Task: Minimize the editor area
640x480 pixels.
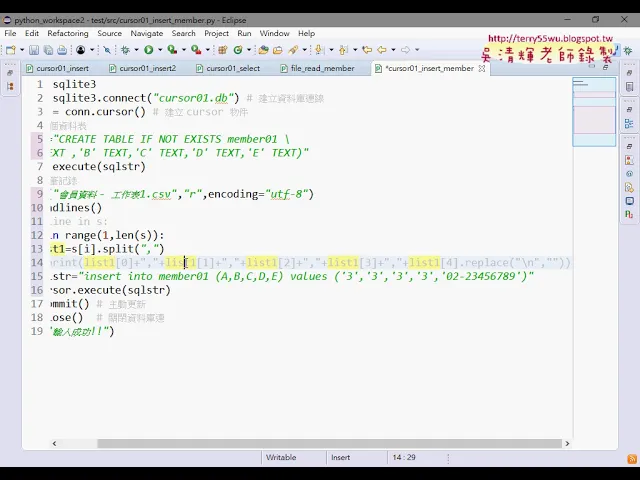Action: tap(592, 67)
